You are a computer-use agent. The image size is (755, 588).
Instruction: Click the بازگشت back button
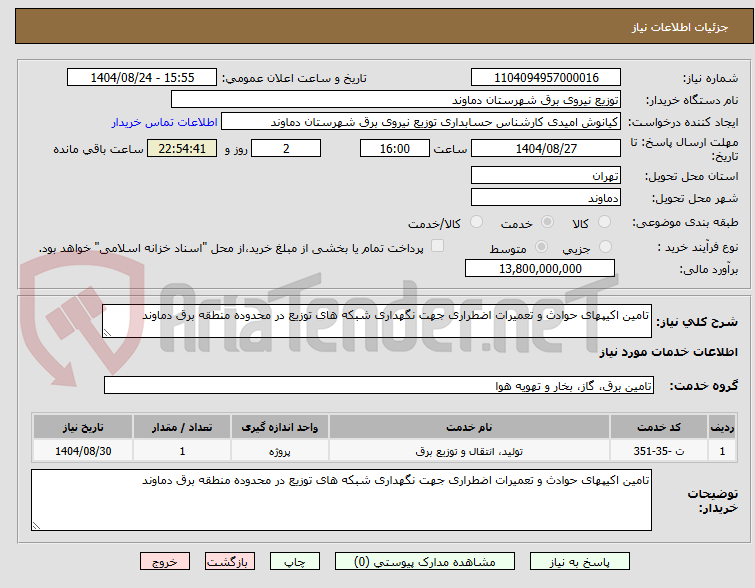coord(230,562)
